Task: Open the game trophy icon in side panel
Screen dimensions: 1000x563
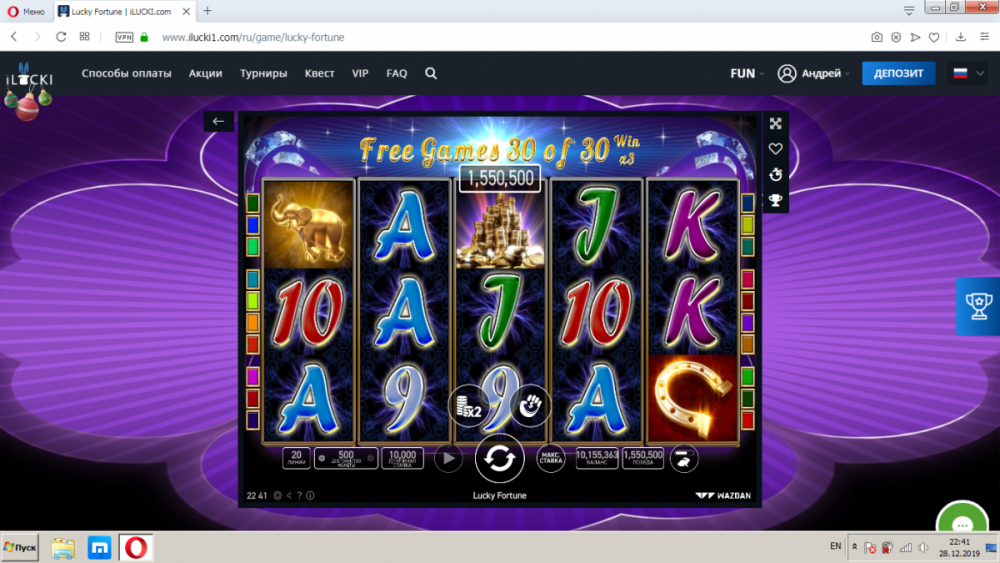Action: 776,201
